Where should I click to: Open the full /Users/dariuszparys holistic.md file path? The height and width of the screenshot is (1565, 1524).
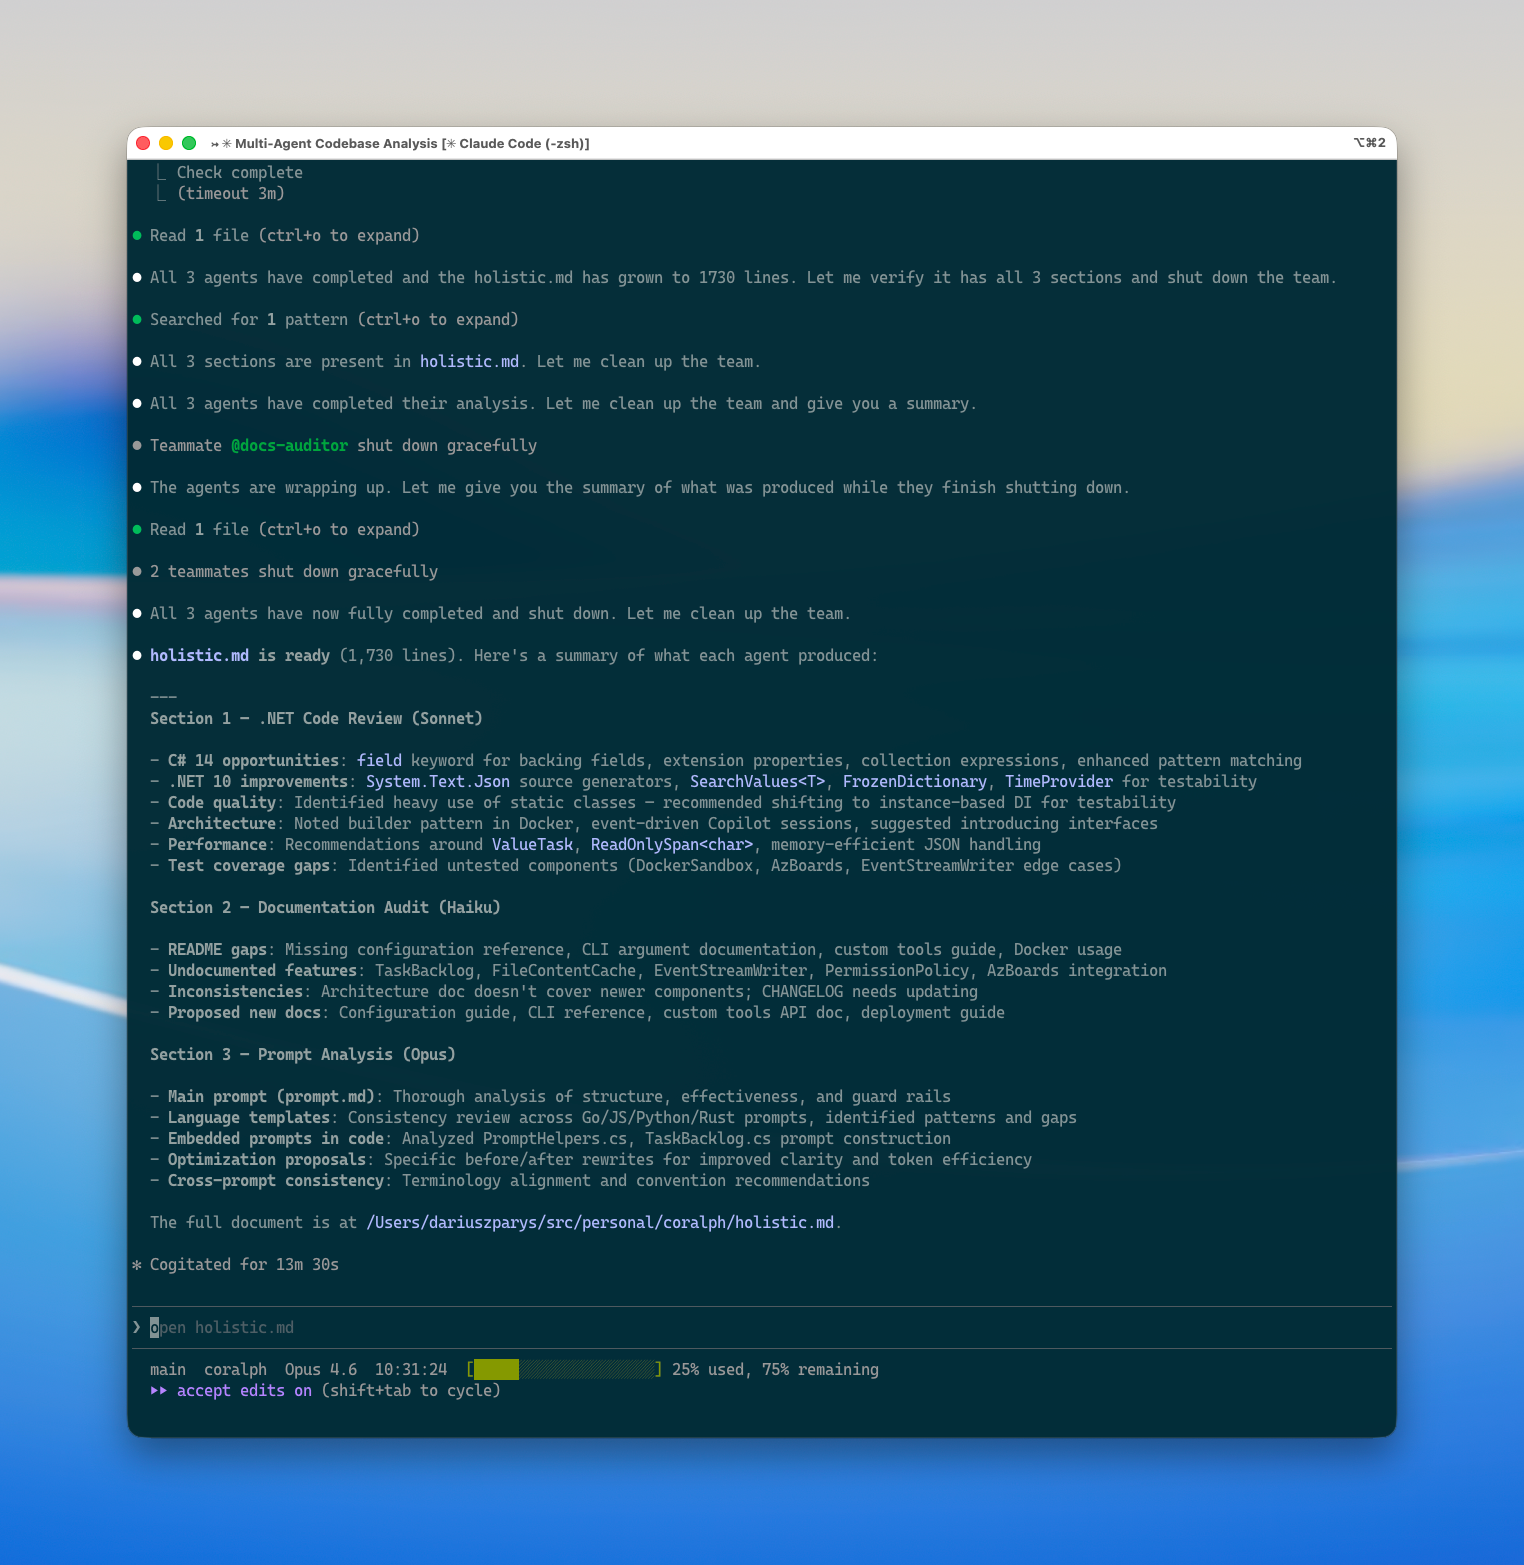[600, 1223]
